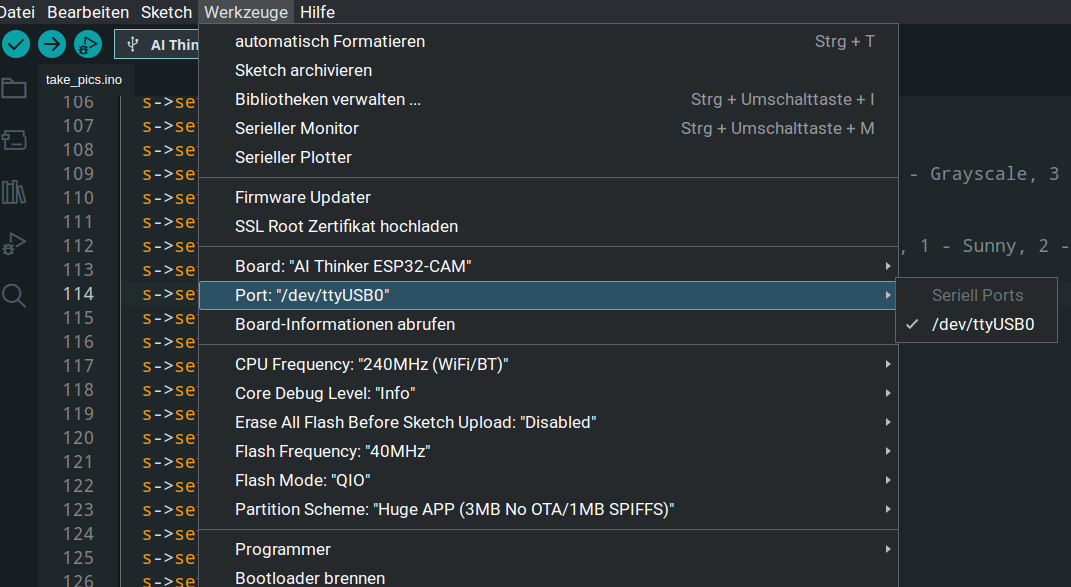Choose automatisch Formatieren from the menu
The height and width of the screenshot is (587, 1071).
329,41
